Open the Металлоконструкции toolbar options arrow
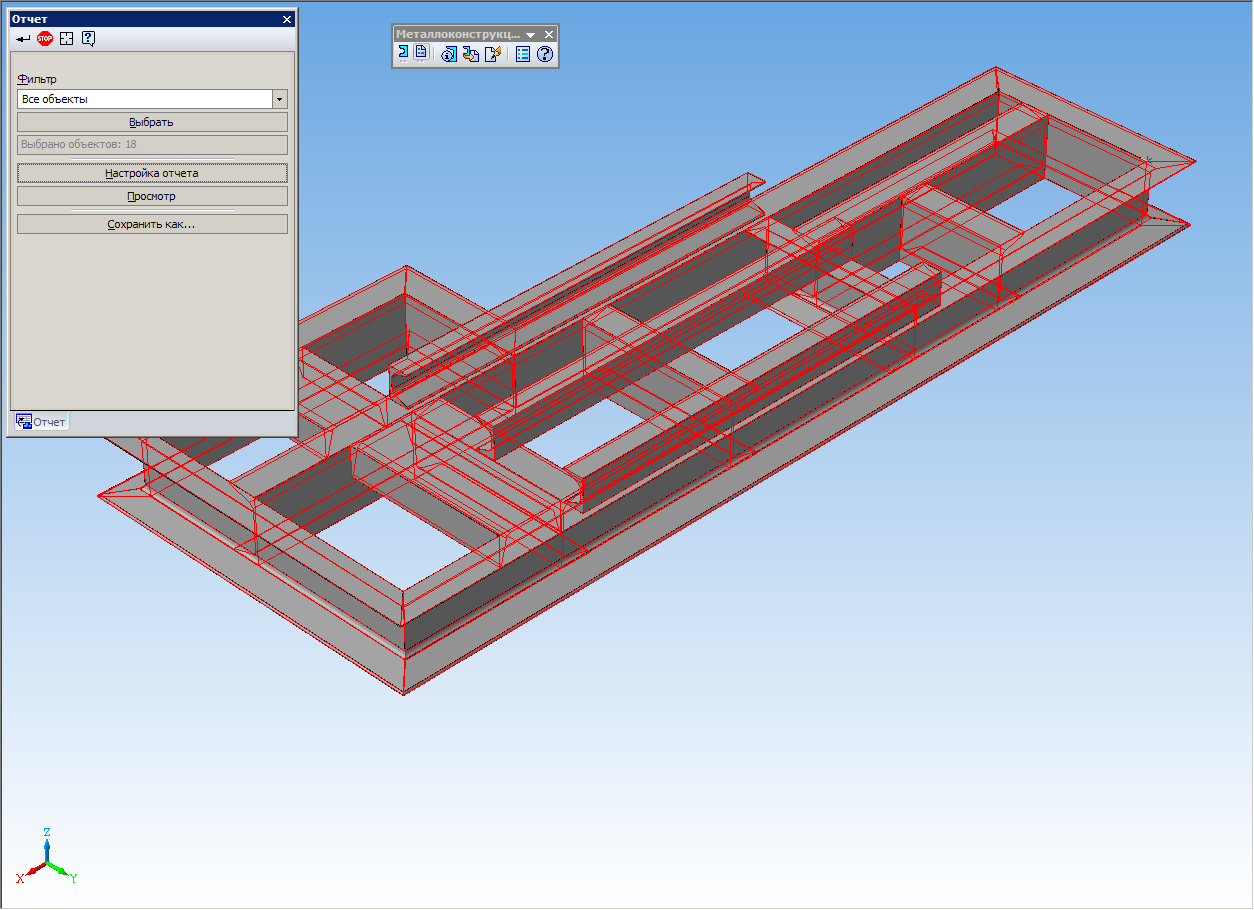 (x=531, y=34)
